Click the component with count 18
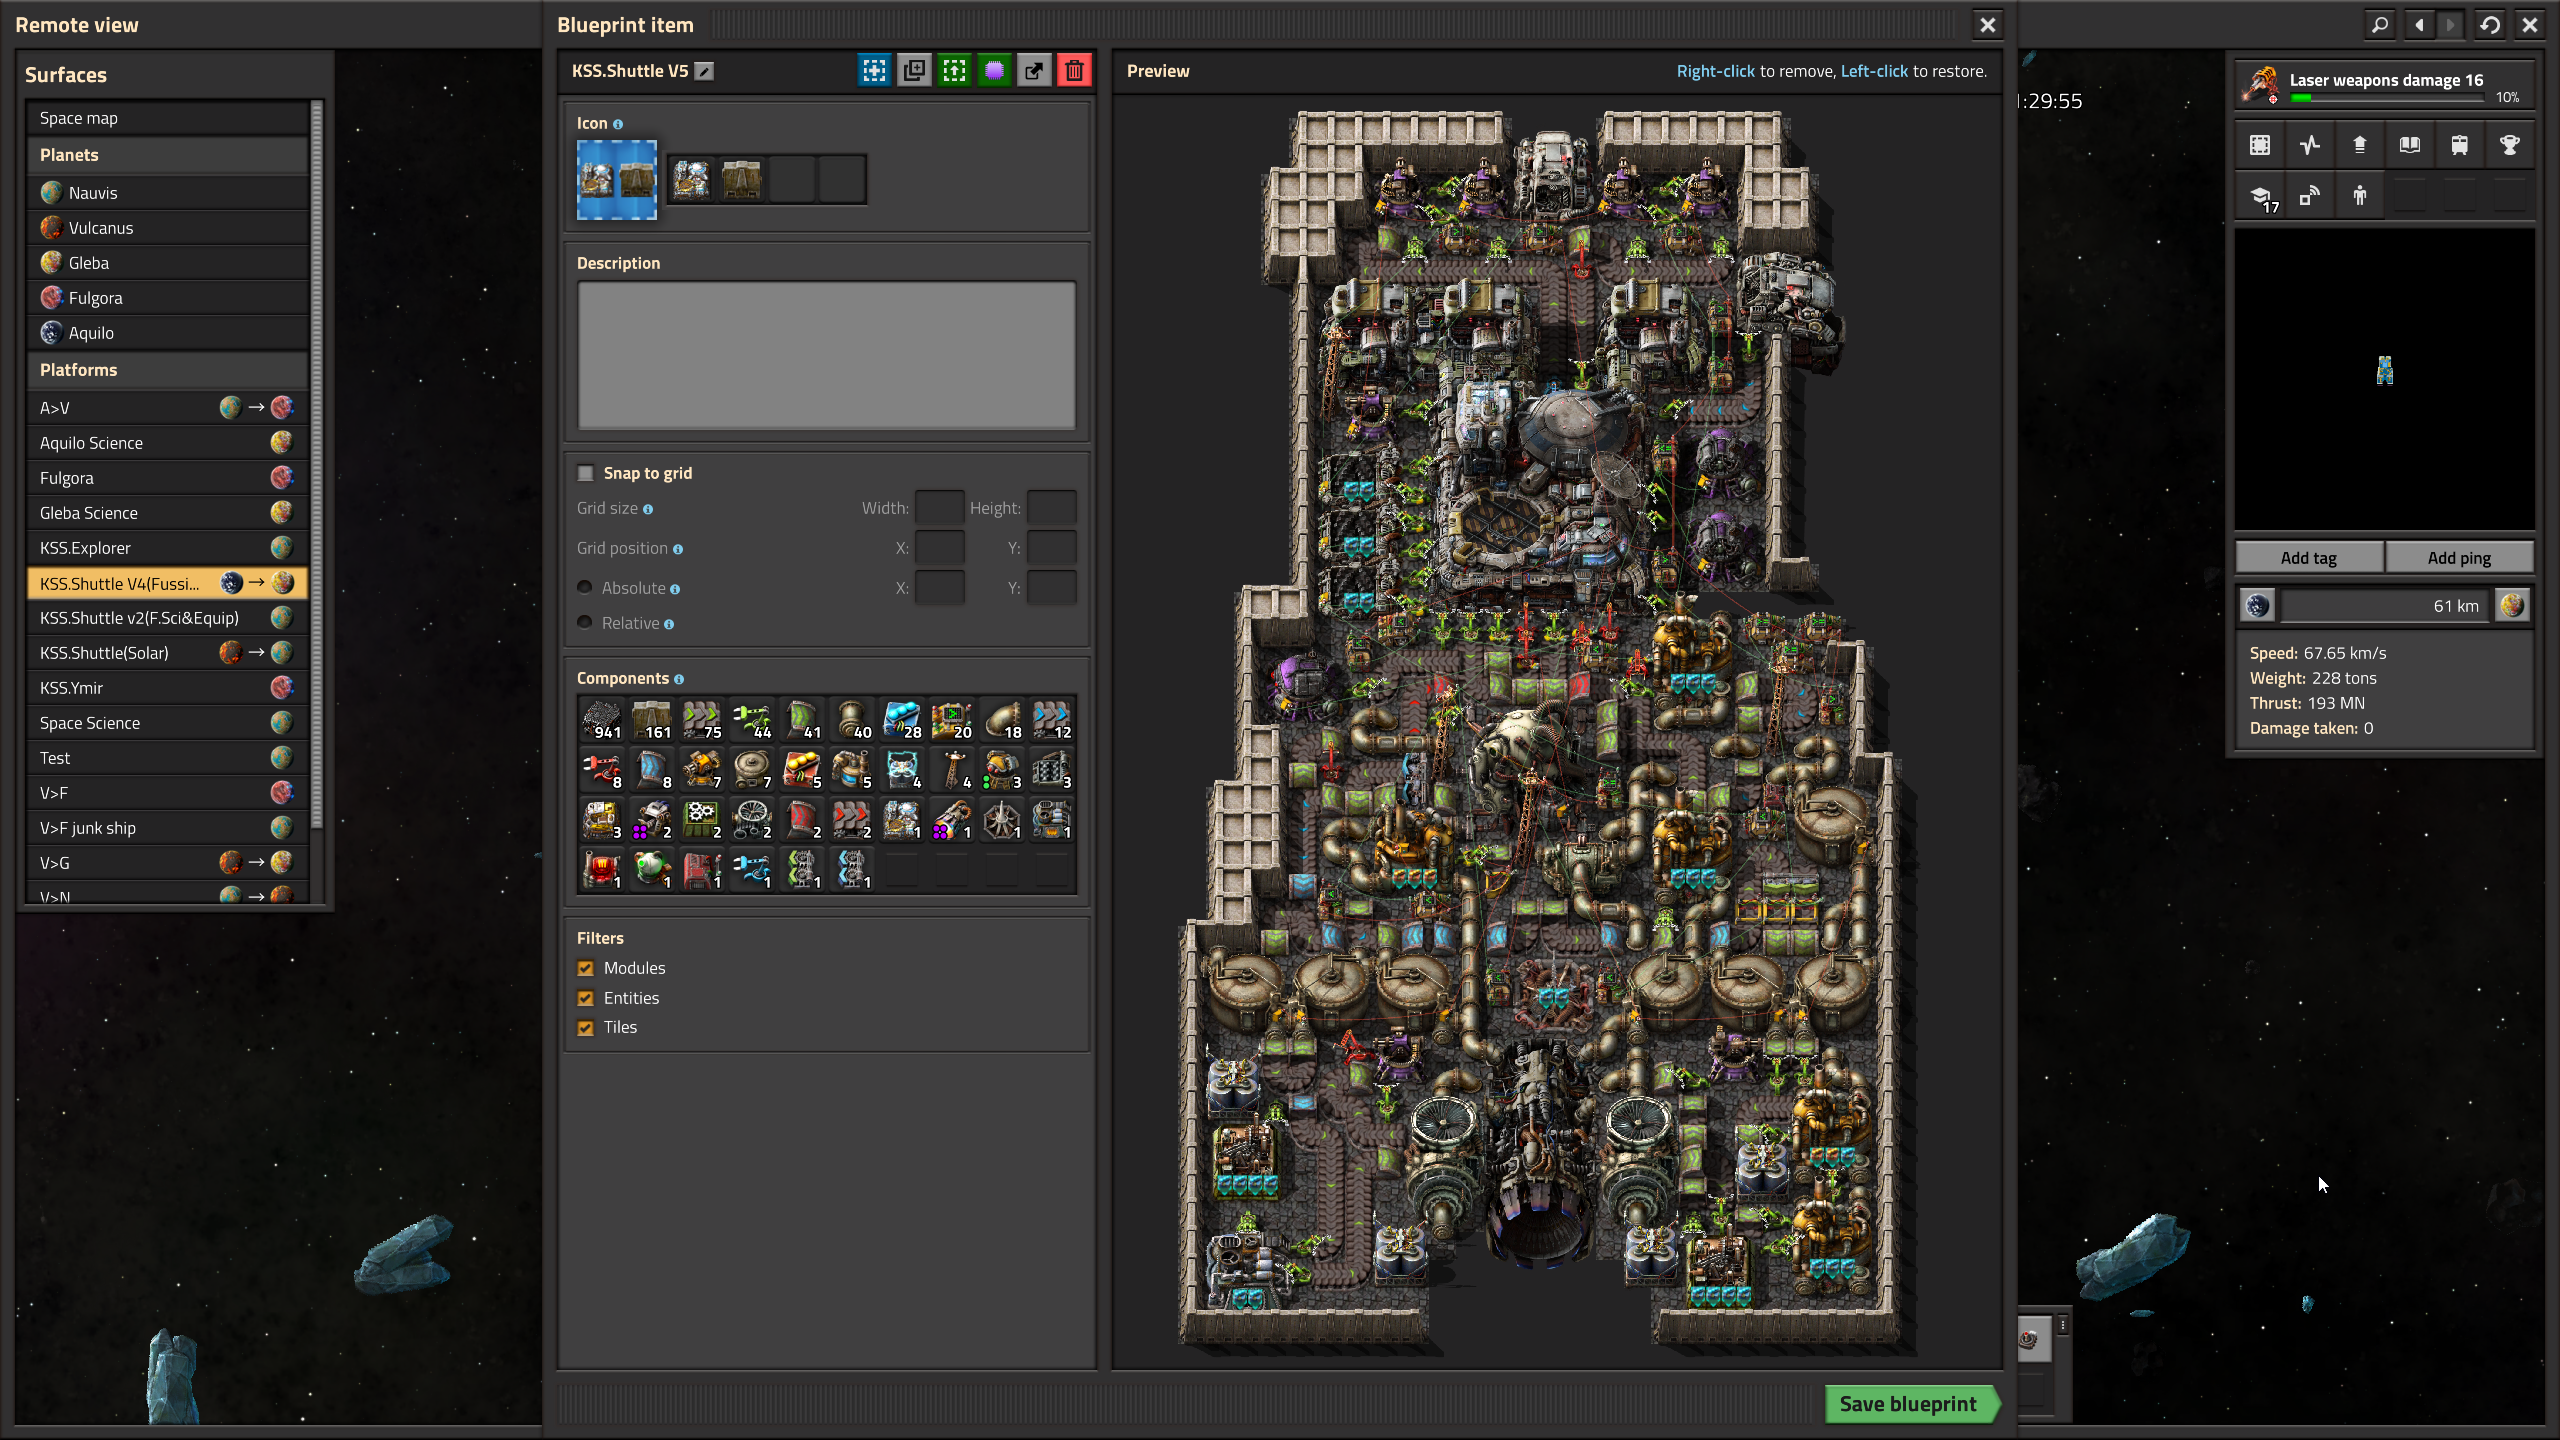Image resolution: width=2560 pixels, height=1440 pixels. coord(1002,720)
